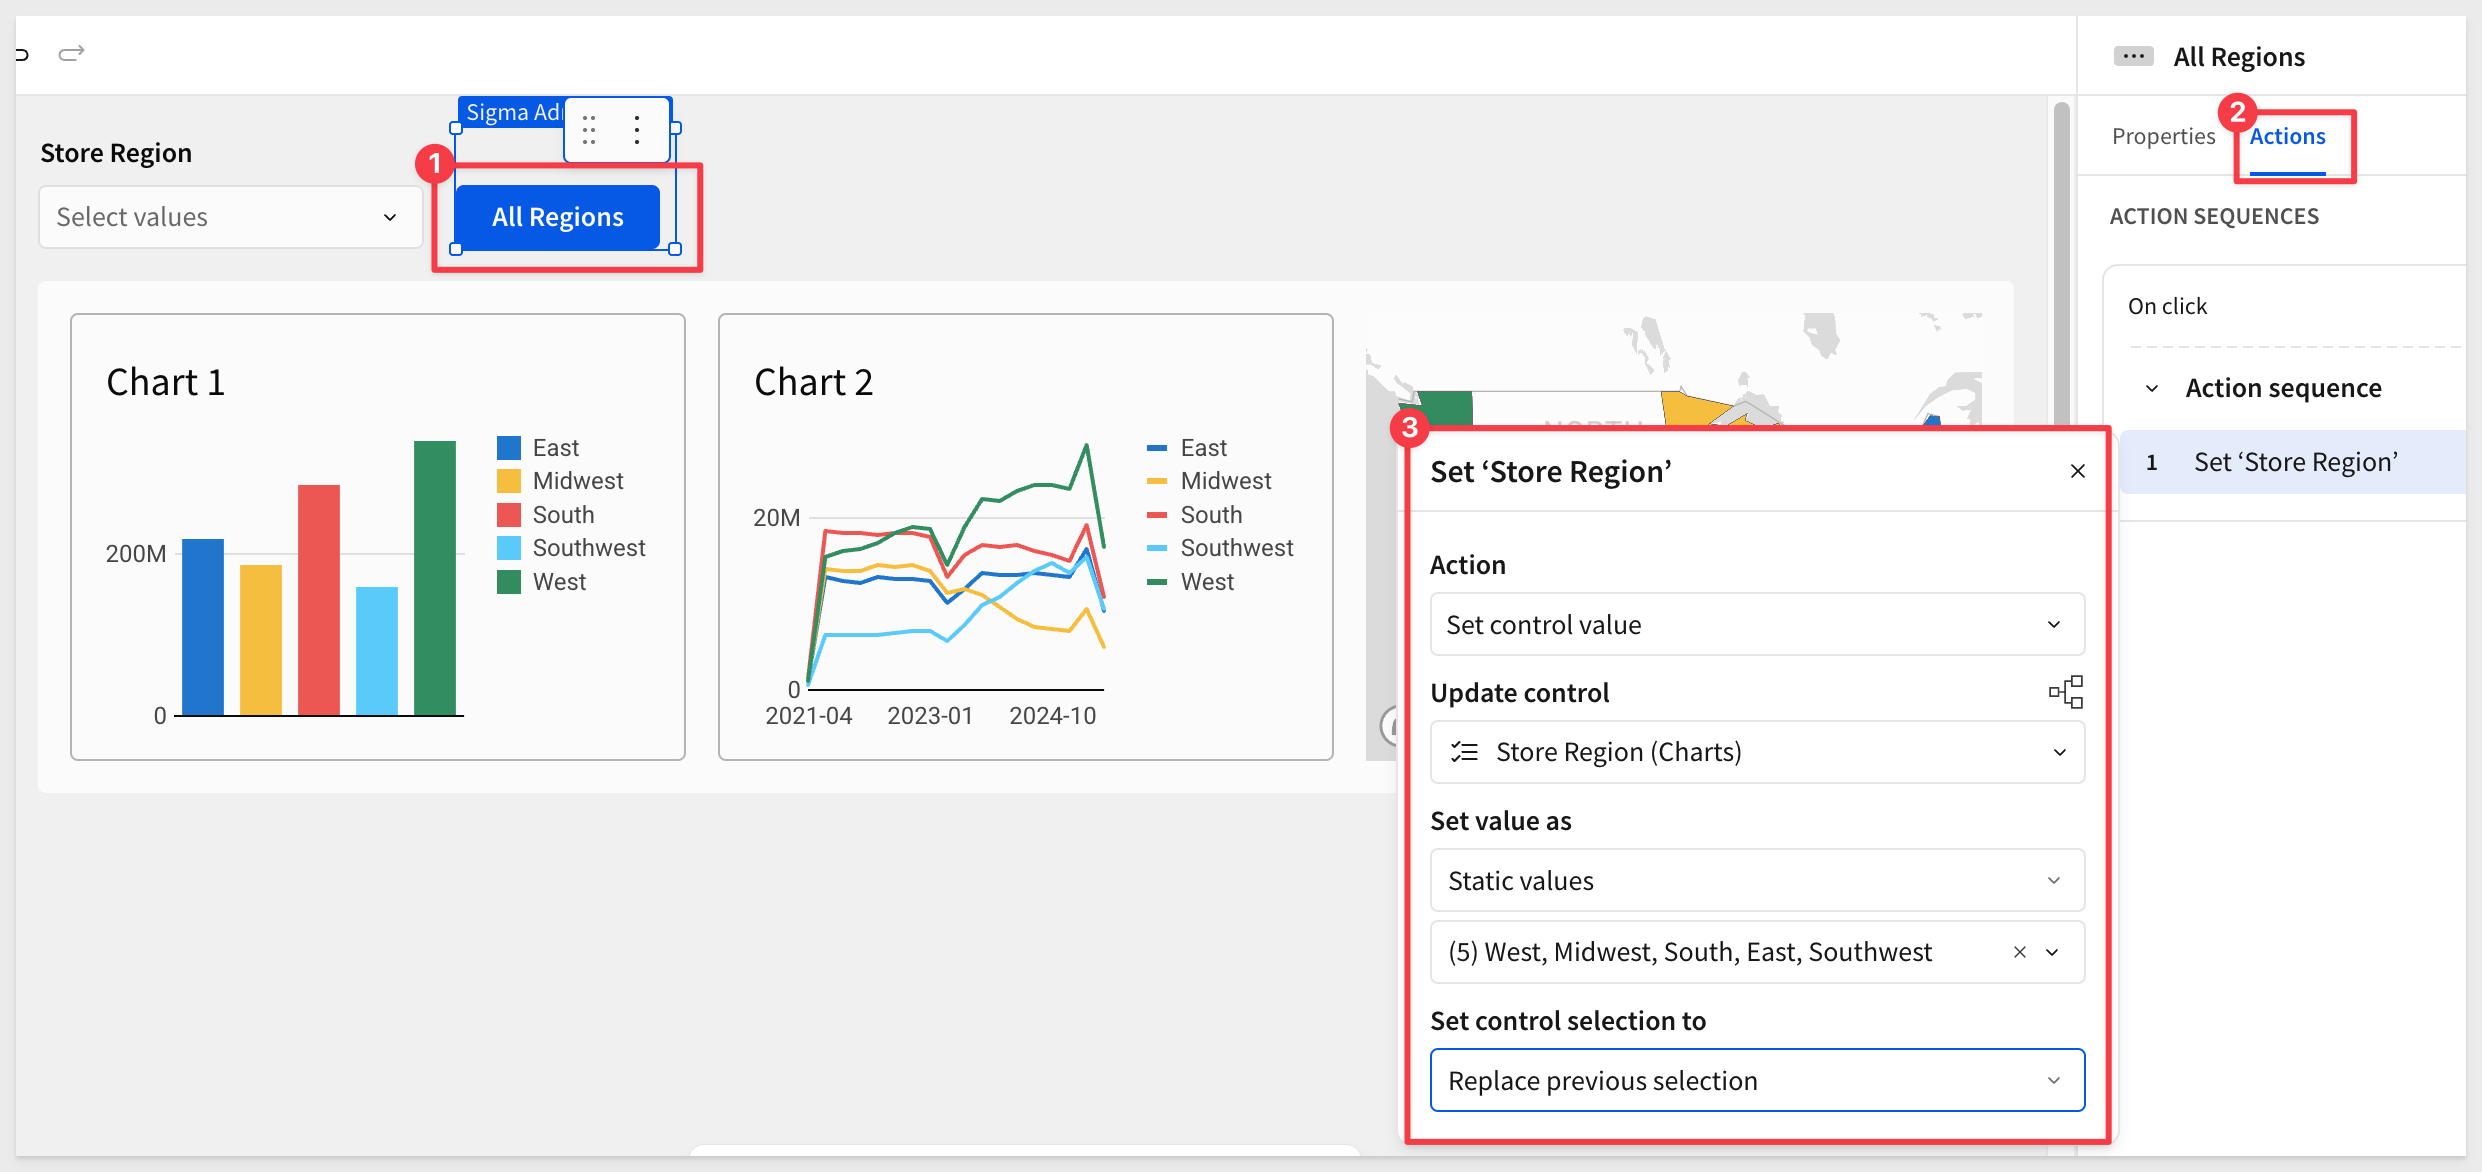The height and width of the screenshot is (1172, 2482).
Task: Click the ellipsis icon next to All Regions title
Action: (2133, 56)
